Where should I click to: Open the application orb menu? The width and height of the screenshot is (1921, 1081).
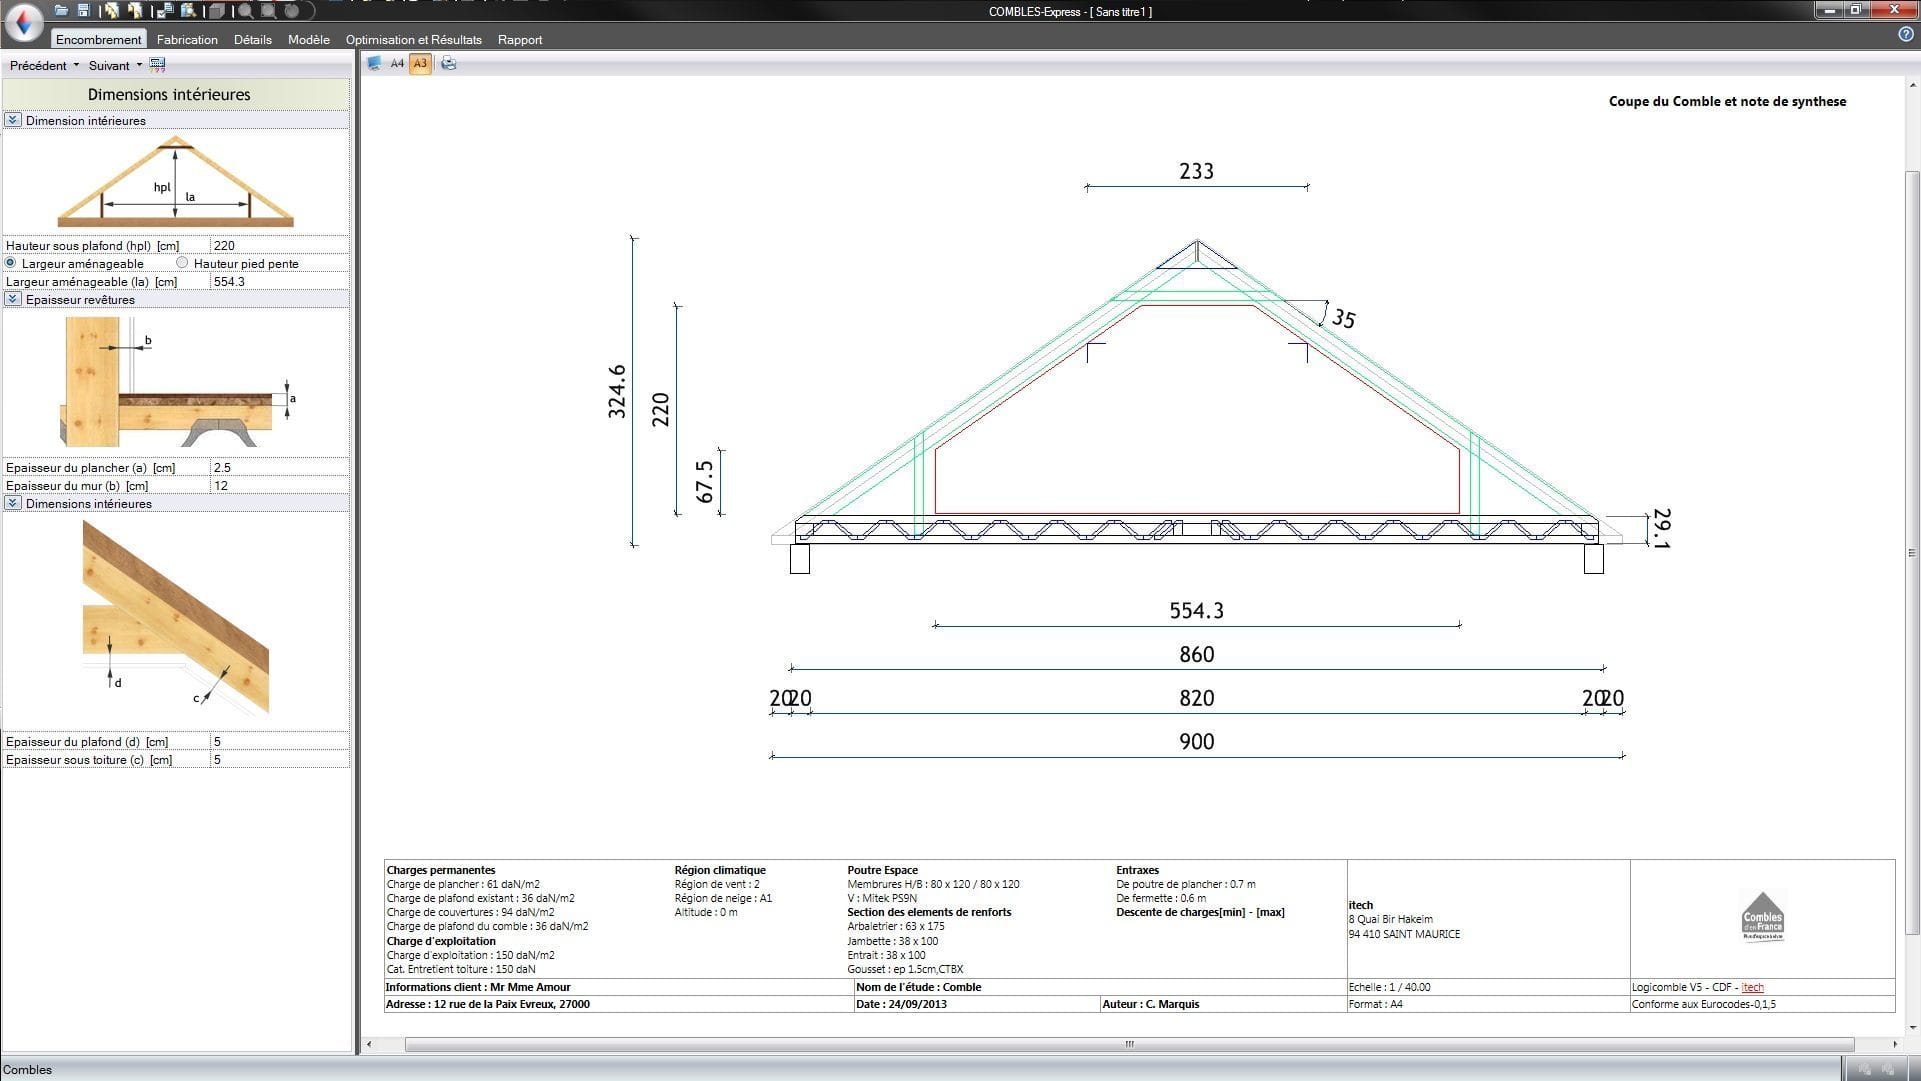point(24,22)
